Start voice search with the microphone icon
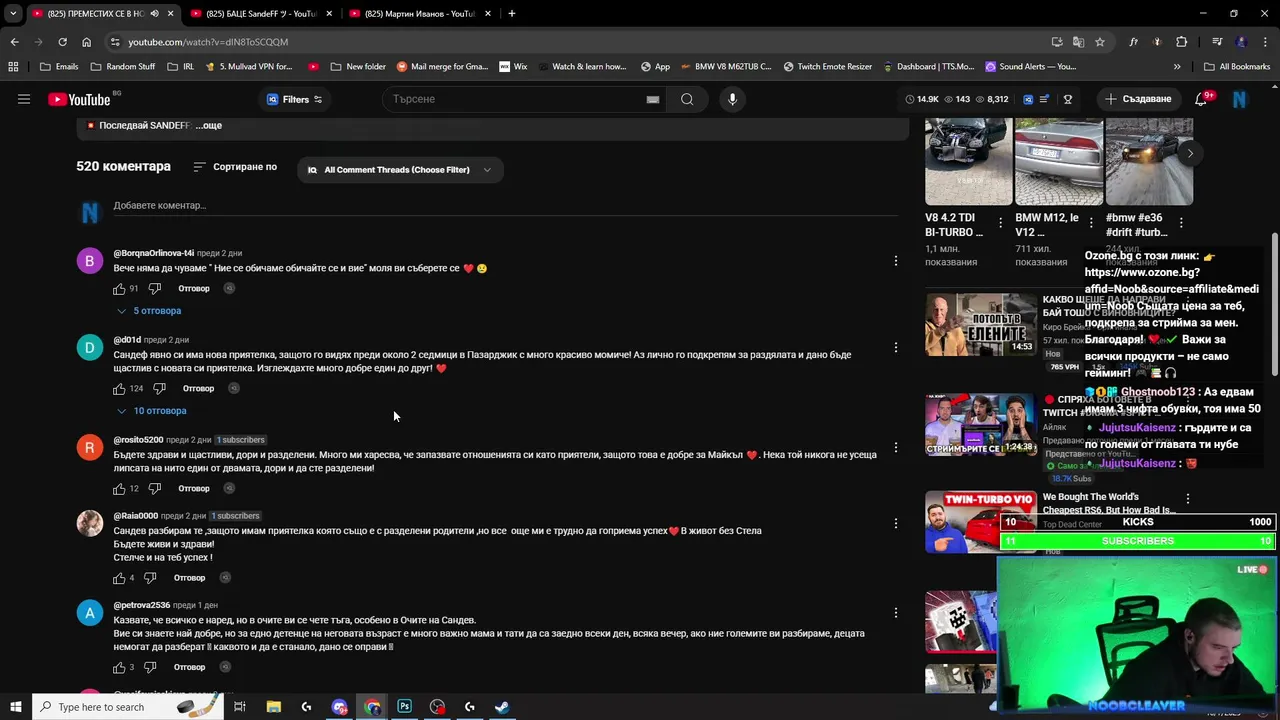 pos(732,99)
